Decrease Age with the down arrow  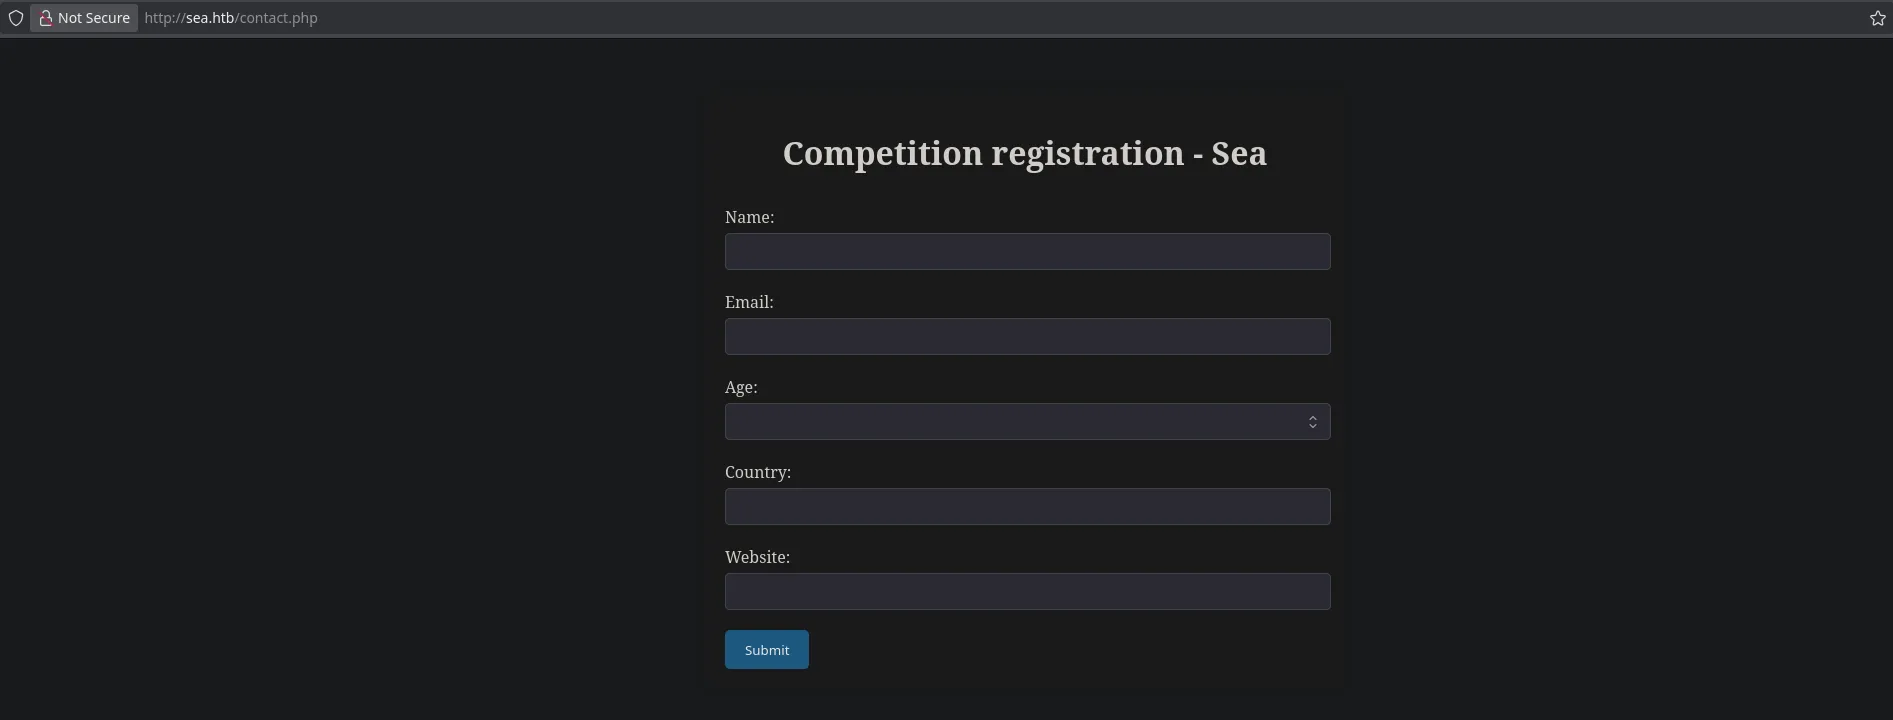[x=1313, y=427]
